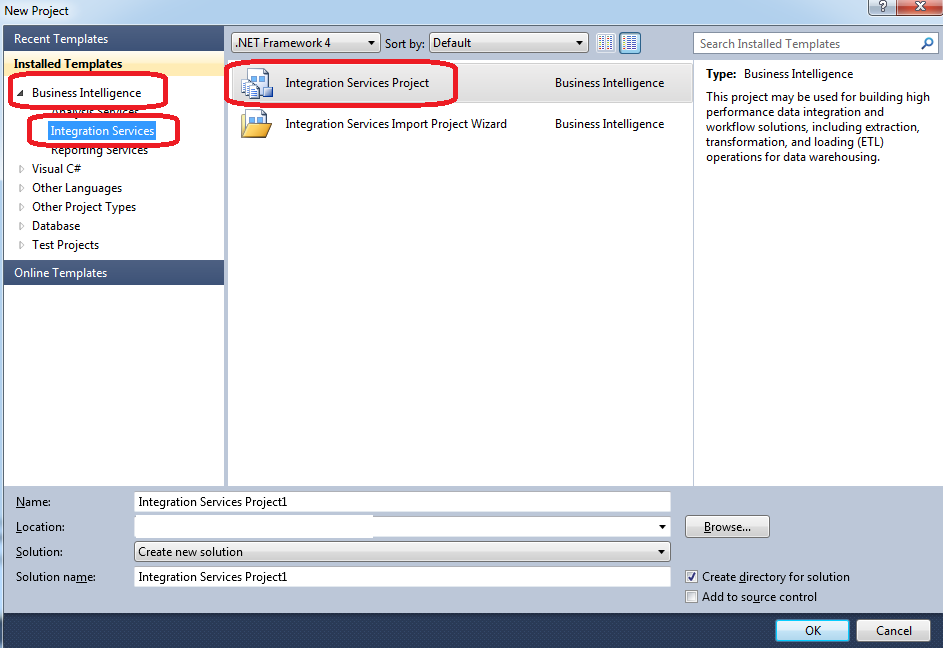Click the Database label
Screen dimensions: 943x648
coord(56,226)
